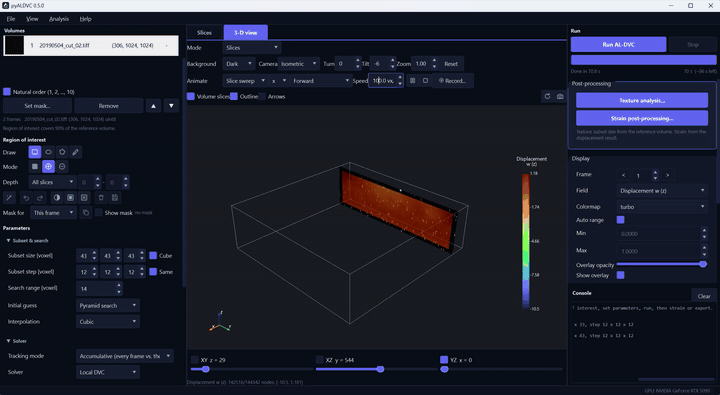Open the Slice sweep animate dropdown
Screen dimensions: 720x395
click(x=245, y=81)
